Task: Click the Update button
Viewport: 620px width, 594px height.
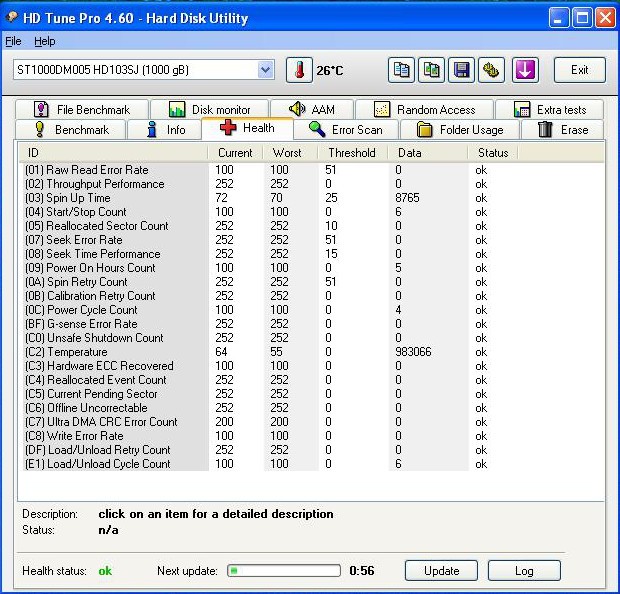Action: pyautogui.click(x=441, y=571)
